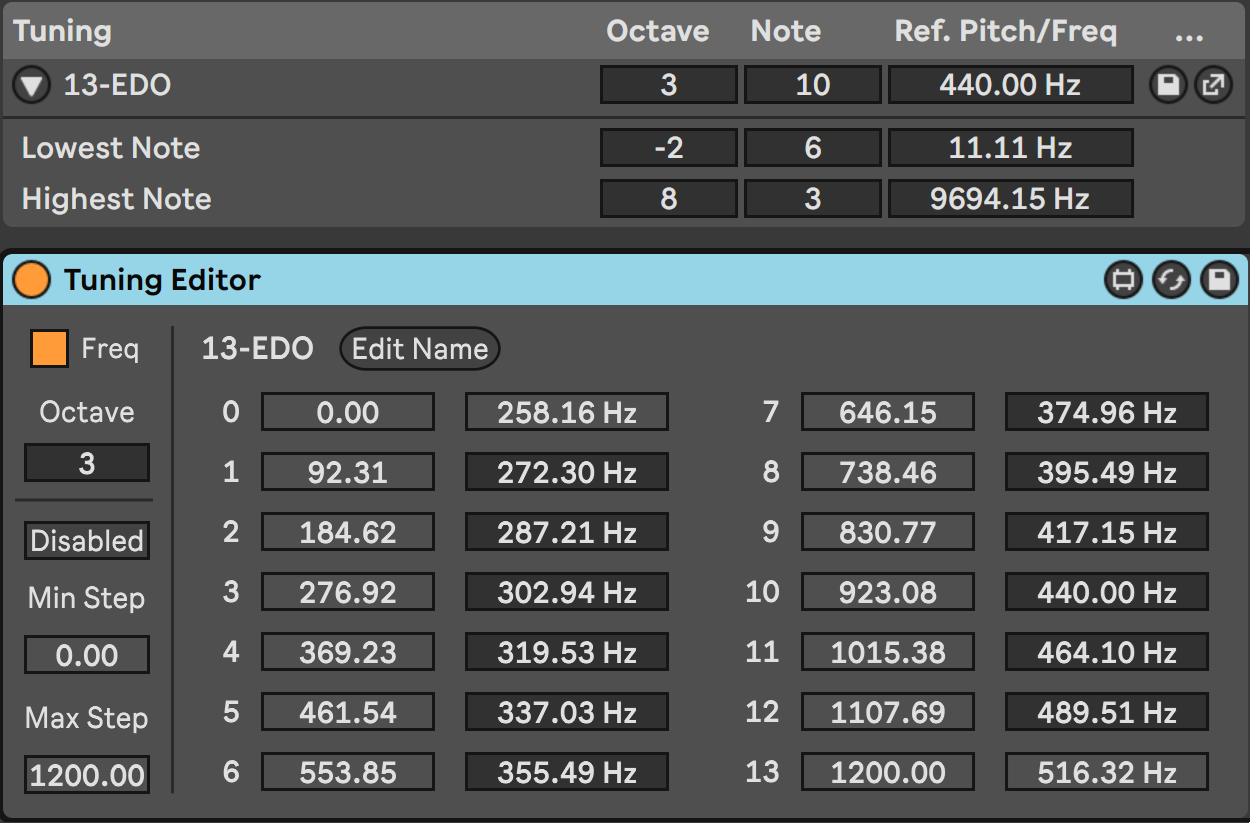Screen dimensions: 1250x823
Task: Select the Ref. Pitch/Freq 440.00 Hz field
Action: coord(1010,85)
